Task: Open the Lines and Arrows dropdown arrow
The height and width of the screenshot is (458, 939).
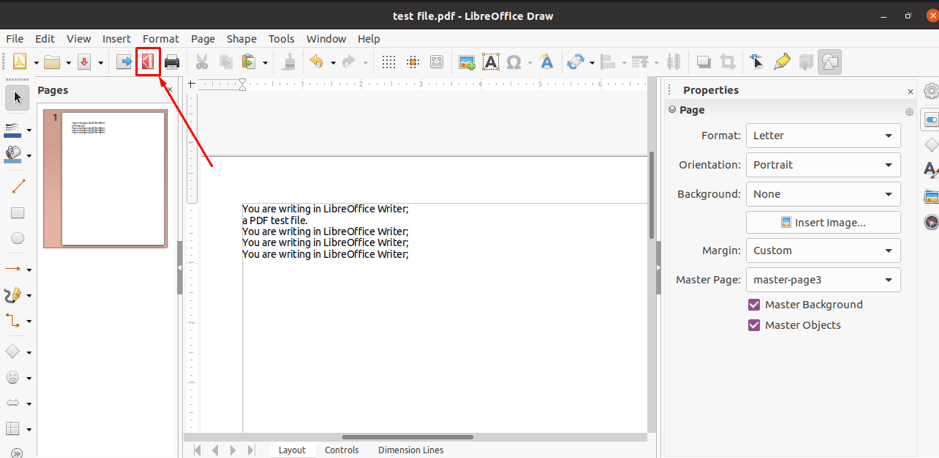Action: click(29, 270)
